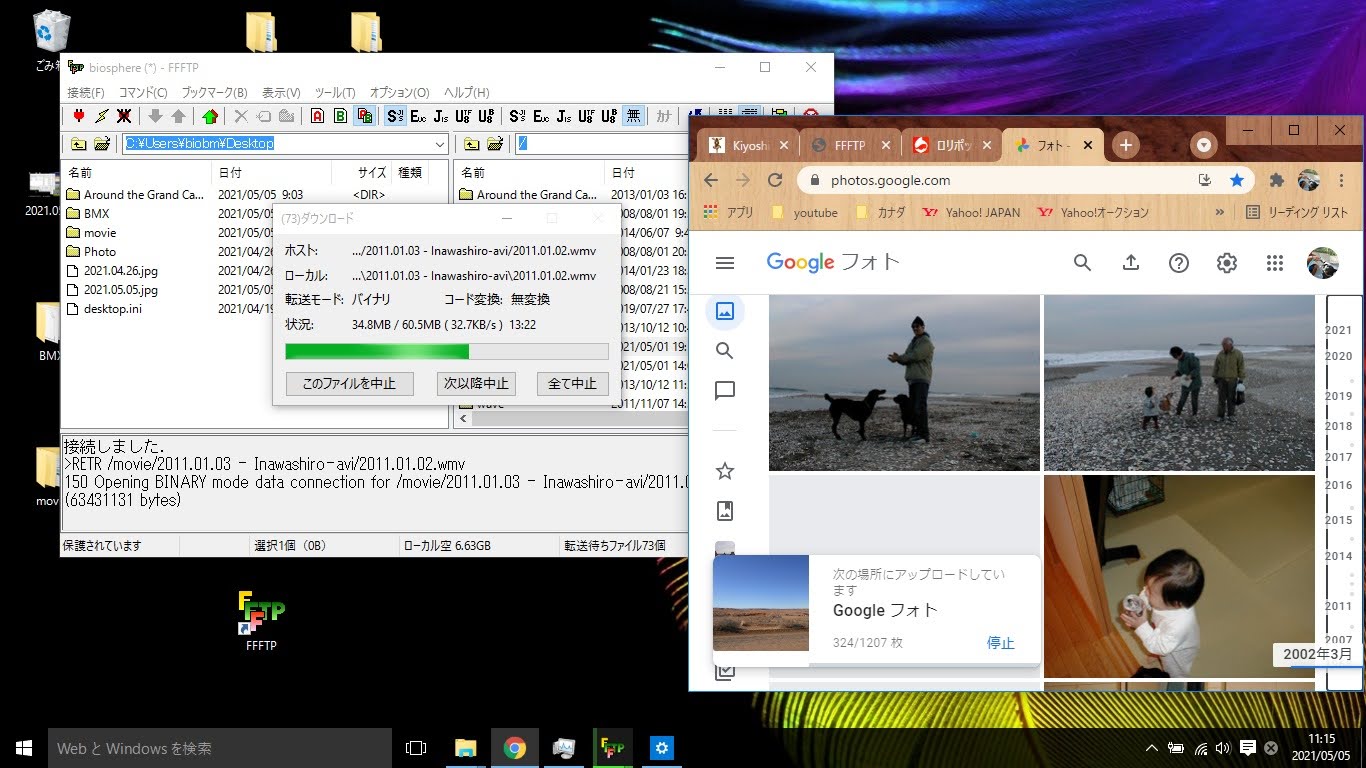Toggle local Shift-JIS kanji code button
This screenshot has width=1366, height=768.
tap(395, 116)
